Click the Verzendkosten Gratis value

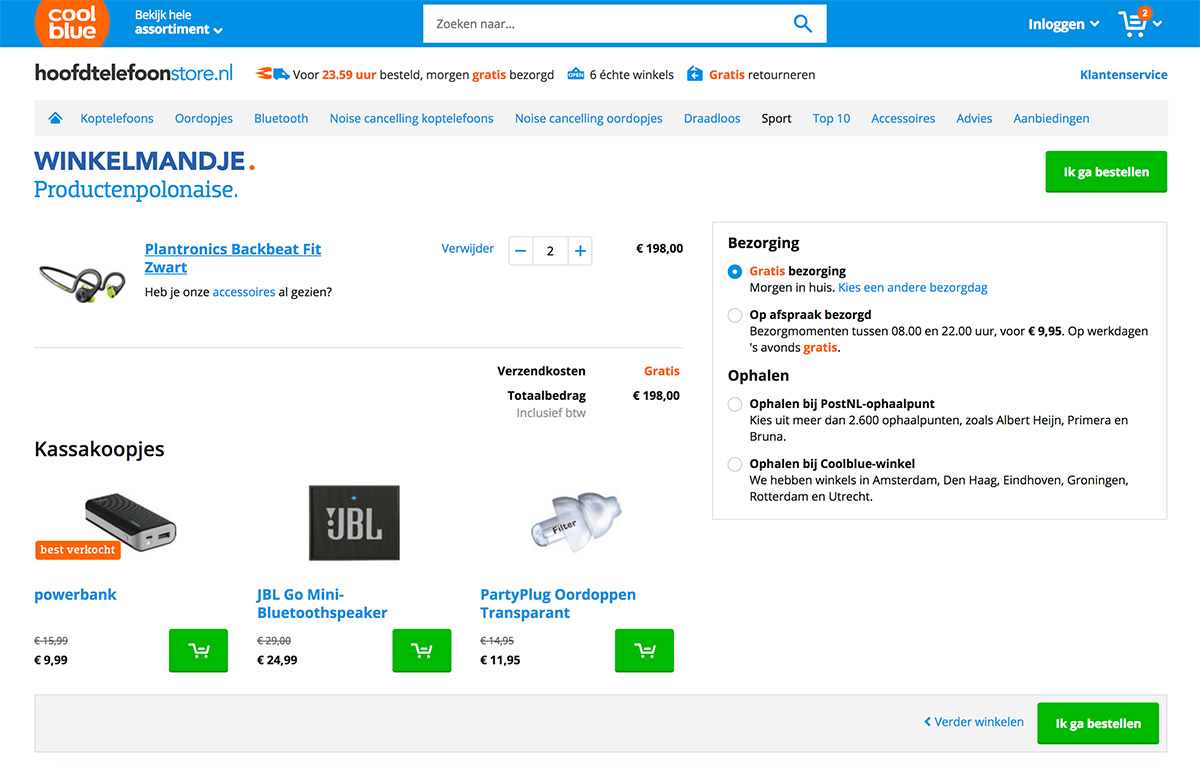[x=662, y=371]
